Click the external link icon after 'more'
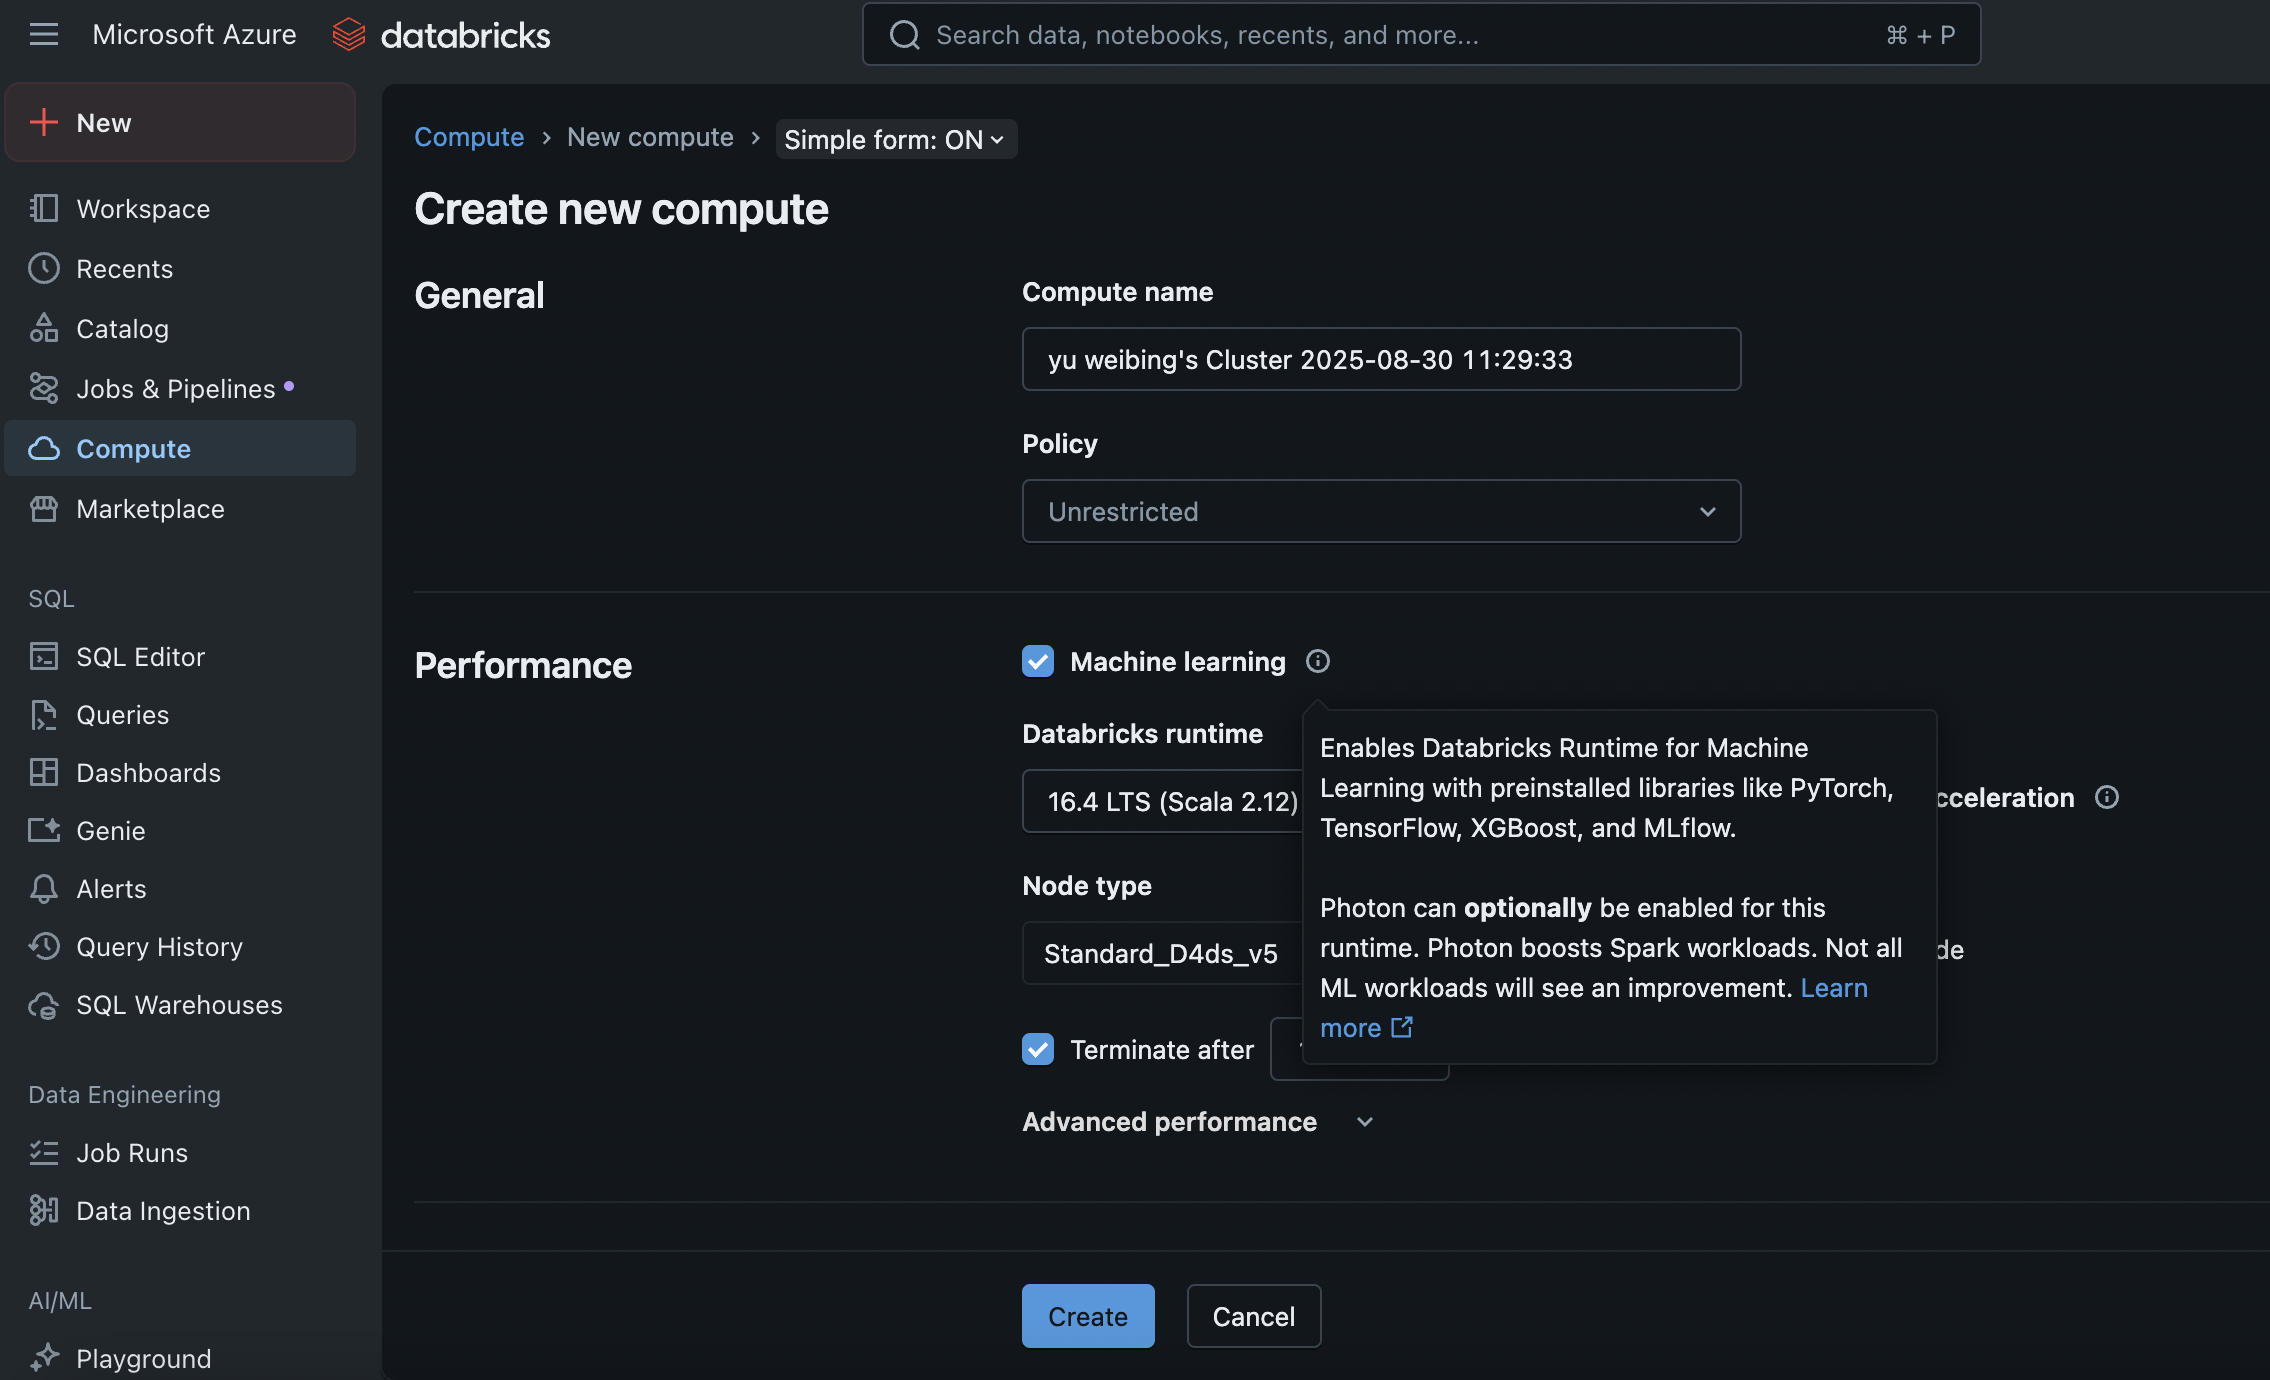 pyautogui.click(x=1402, y=1027)
